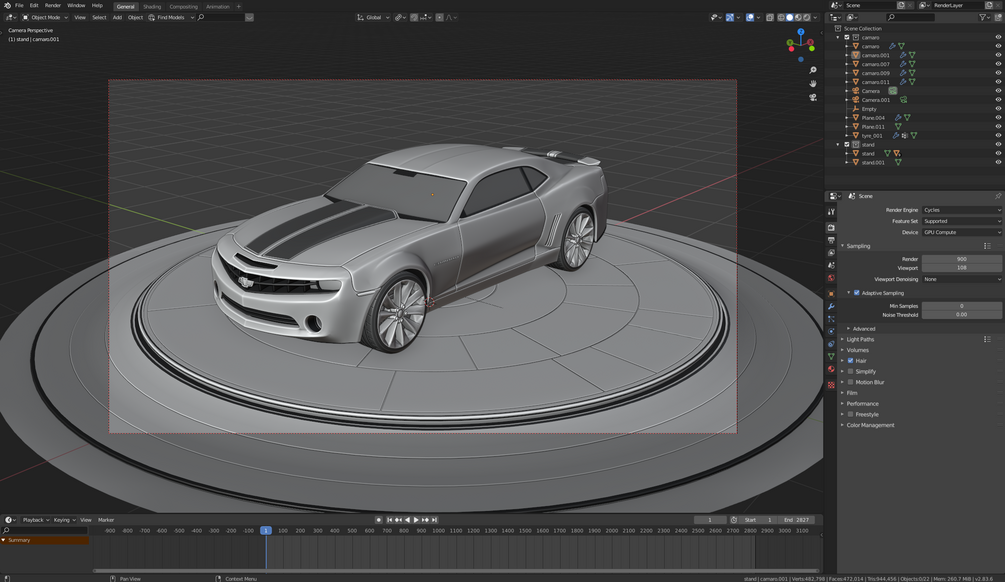
Task: Expand the Performance panel
Action: tap(862, 404)
